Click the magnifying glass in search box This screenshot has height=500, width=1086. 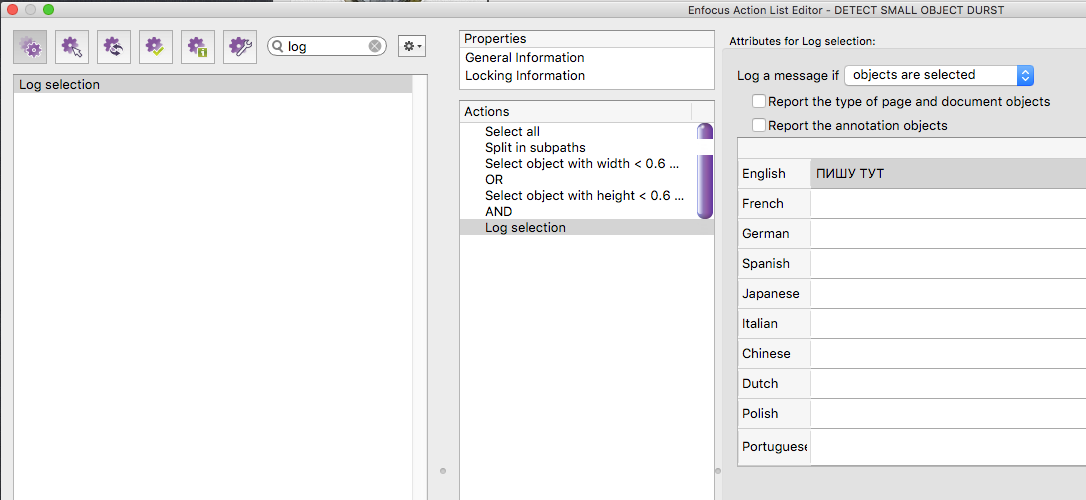pos(277,46)
